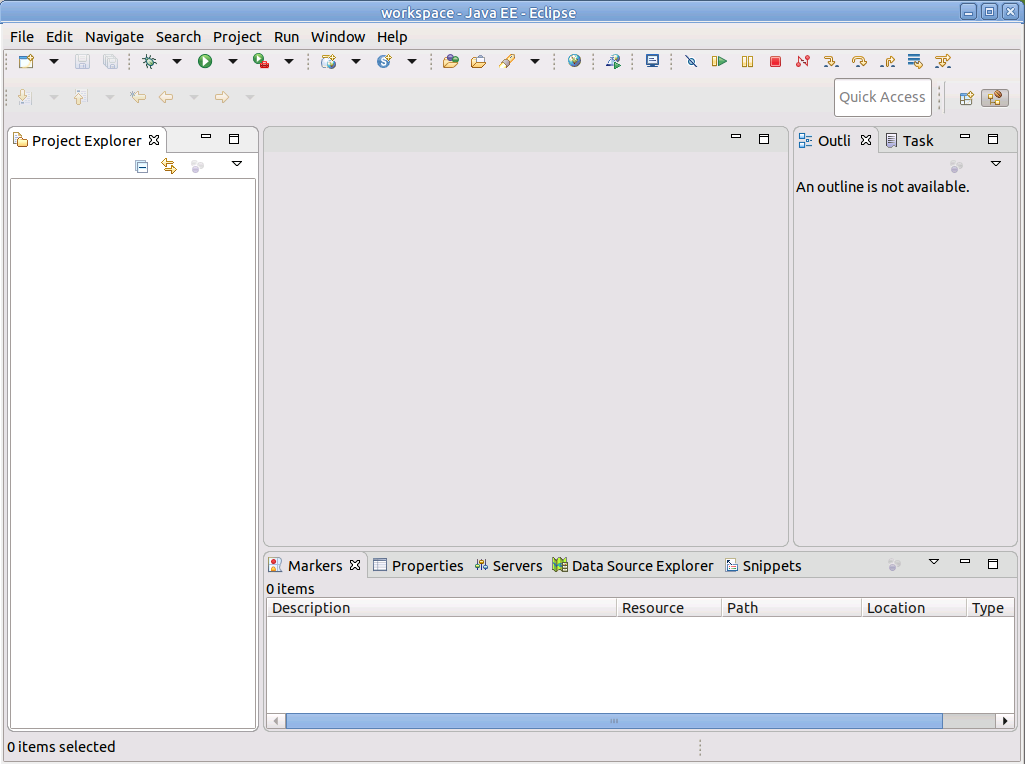Click the New wizard icon in the toolbar
The width and height of the screenshot is (1025, 764).
point(26,61)
